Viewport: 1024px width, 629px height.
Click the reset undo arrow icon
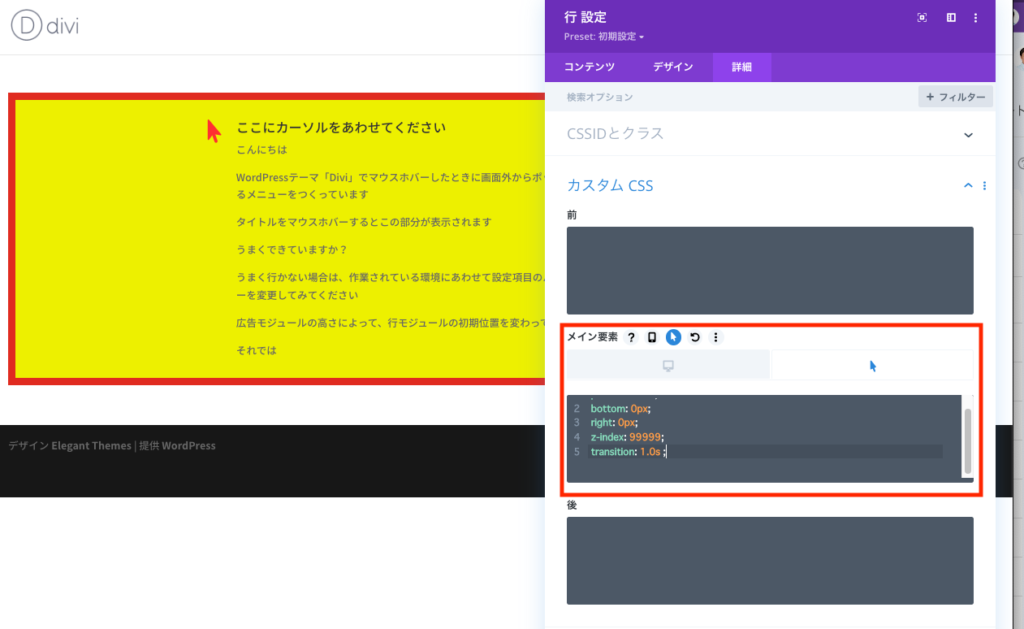point(694,338)
